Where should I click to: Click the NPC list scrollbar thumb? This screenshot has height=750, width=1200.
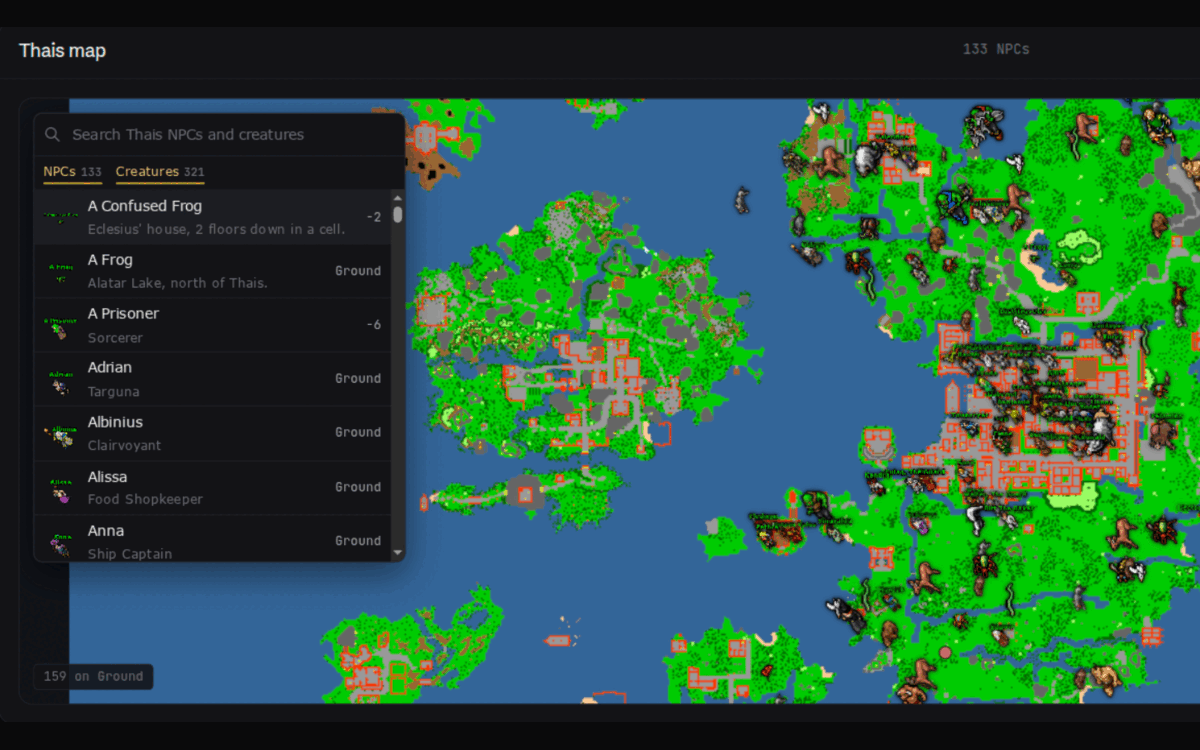(398, 214)
